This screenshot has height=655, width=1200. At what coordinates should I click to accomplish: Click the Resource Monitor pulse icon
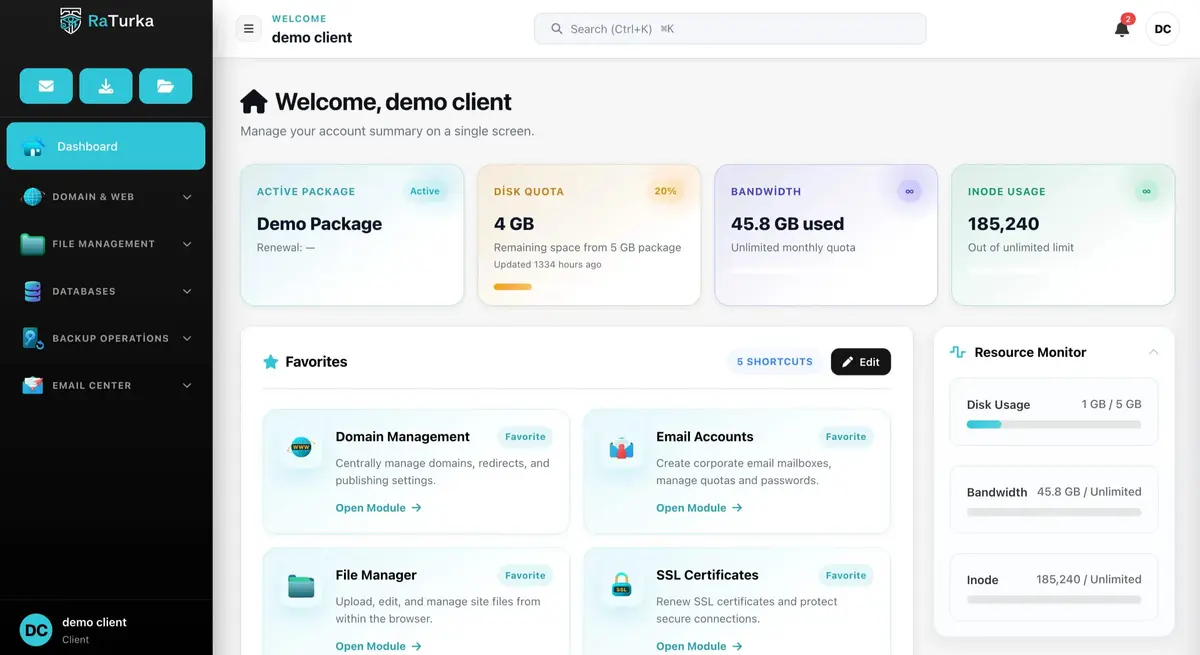[x=958, y=352]
